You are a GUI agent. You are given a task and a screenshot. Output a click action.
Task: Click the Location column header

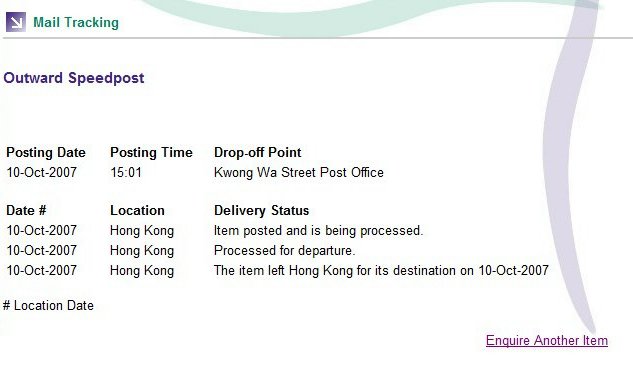click(x=137, y=211)
